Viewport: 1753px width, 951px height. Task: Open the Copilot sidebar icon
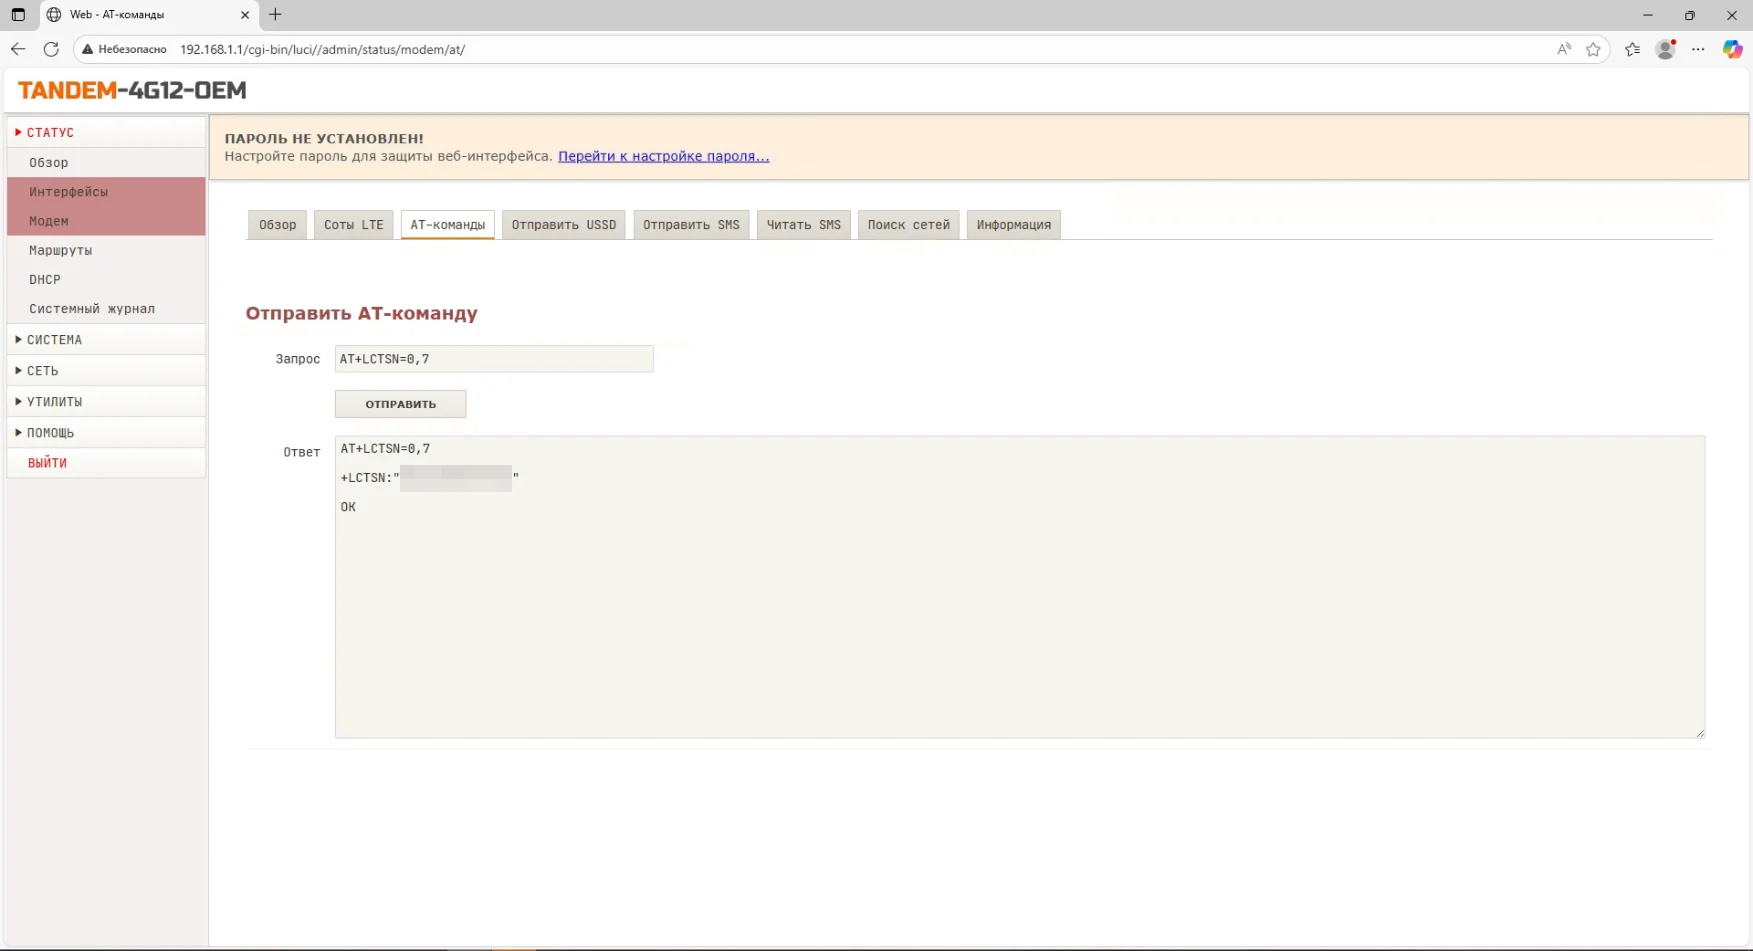pos(1732,49)
